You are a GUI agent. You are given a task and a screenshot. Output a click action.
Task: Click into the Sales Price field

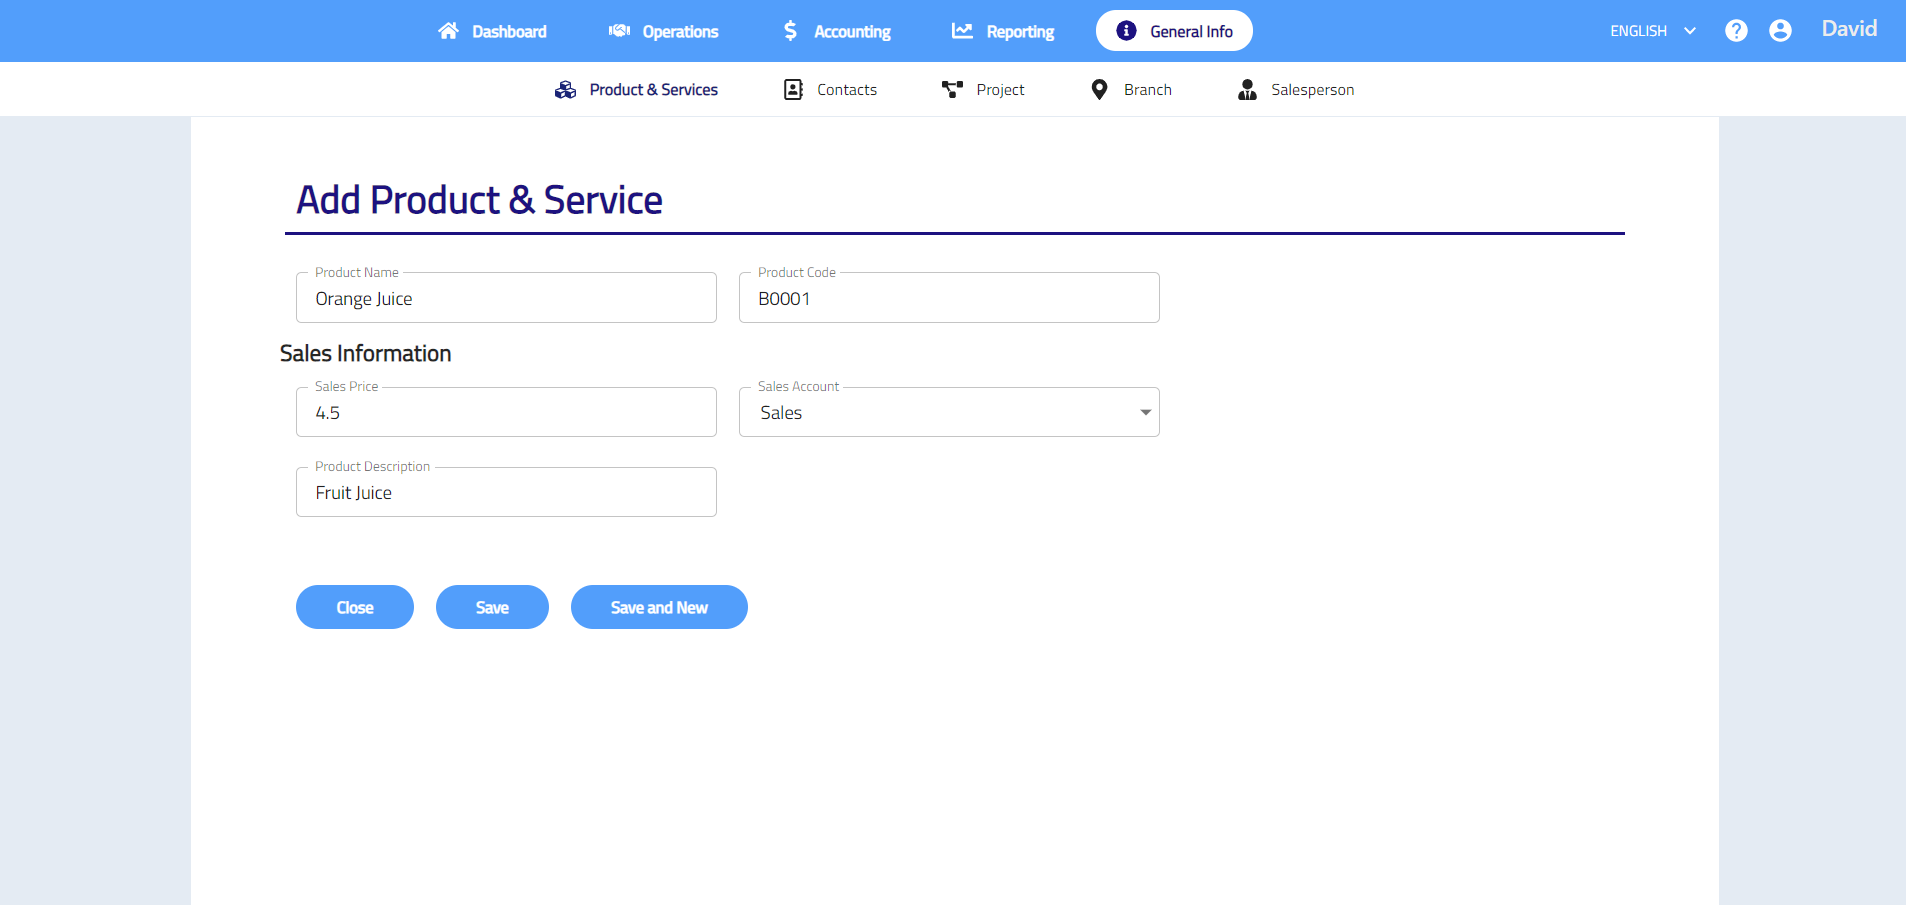[506, 413]
